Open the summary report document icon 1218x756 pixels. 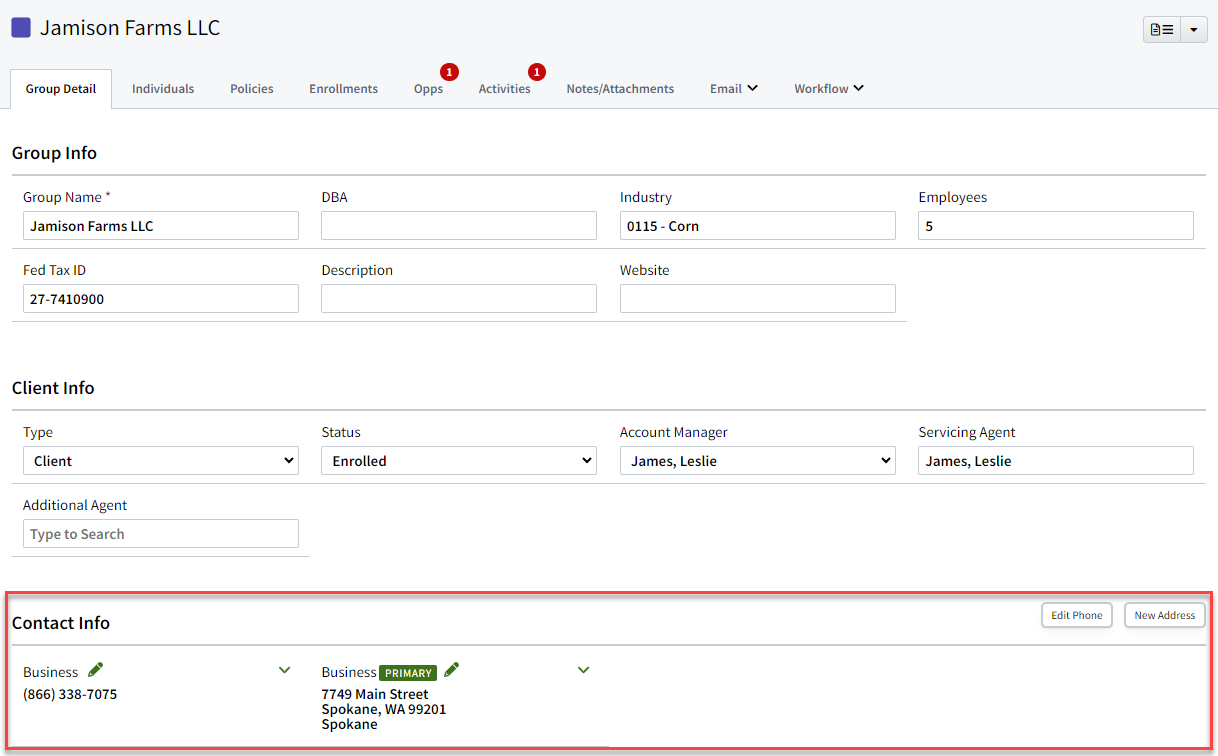click(1160, 29)
